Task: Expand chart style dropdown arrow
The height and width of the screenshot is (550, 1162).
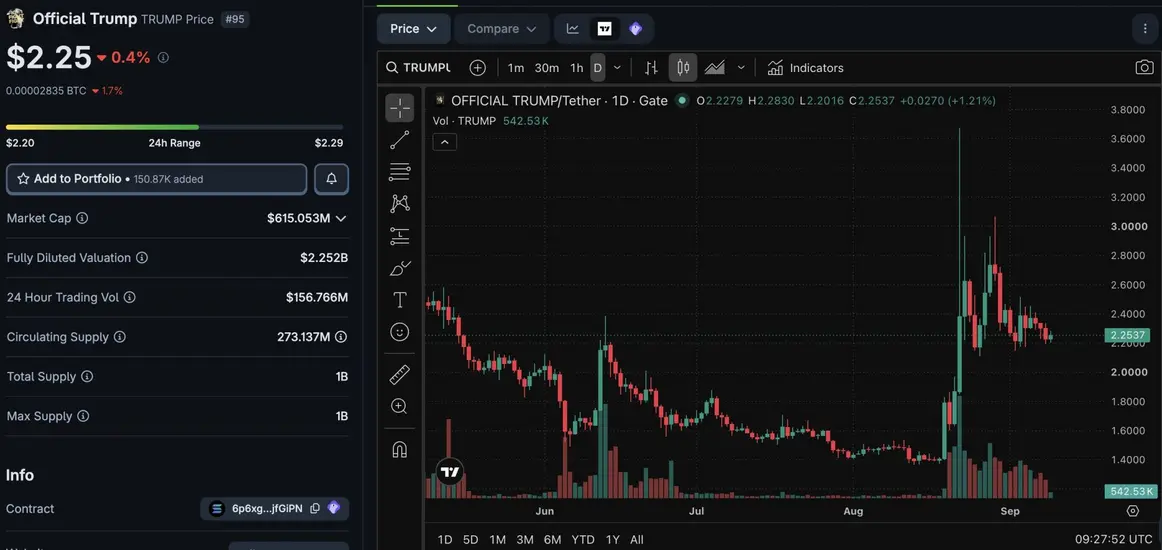Action: pyautogui.click(x=741, y=67)
